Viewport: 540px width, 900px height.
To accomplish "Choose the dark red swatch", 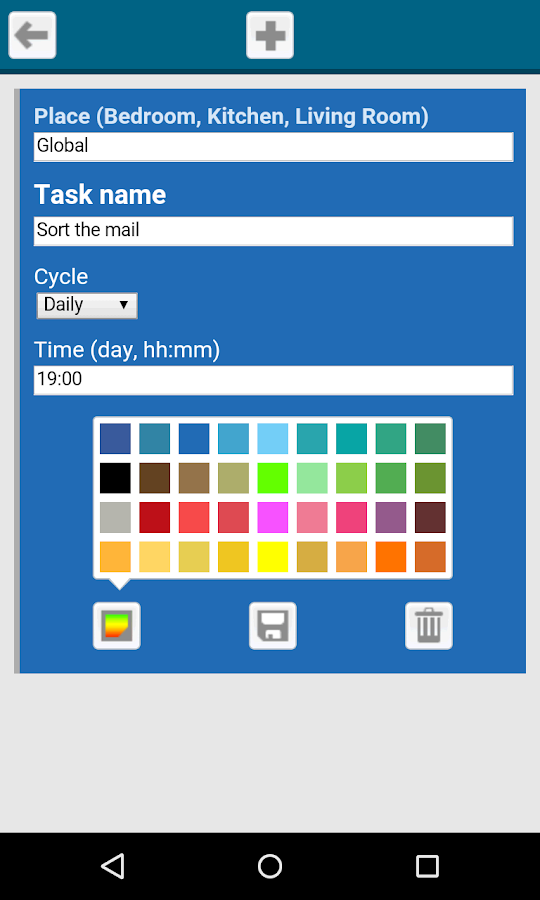I will coord(154,518).
